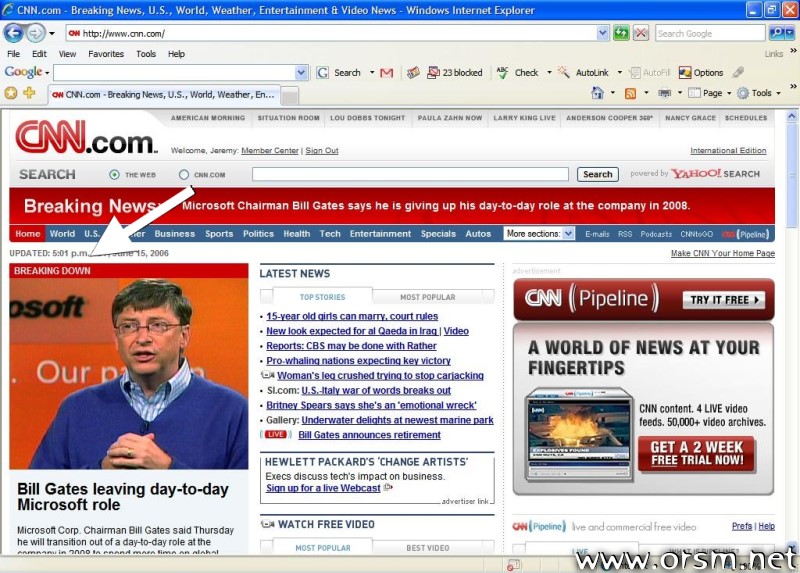800x573 pixels.
Task: Open the Help menu
Action: [x=177, y=54]
